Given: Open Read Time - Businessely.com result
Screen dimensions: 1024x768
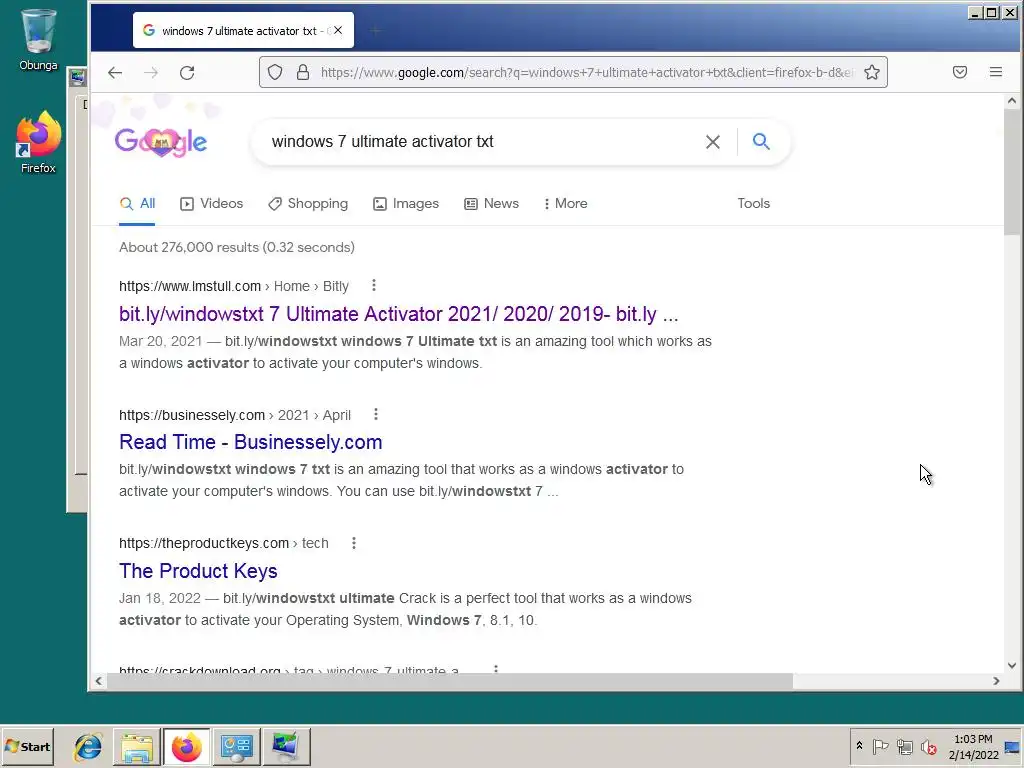Looking at the screenshot, I should [x=250, y=442].
